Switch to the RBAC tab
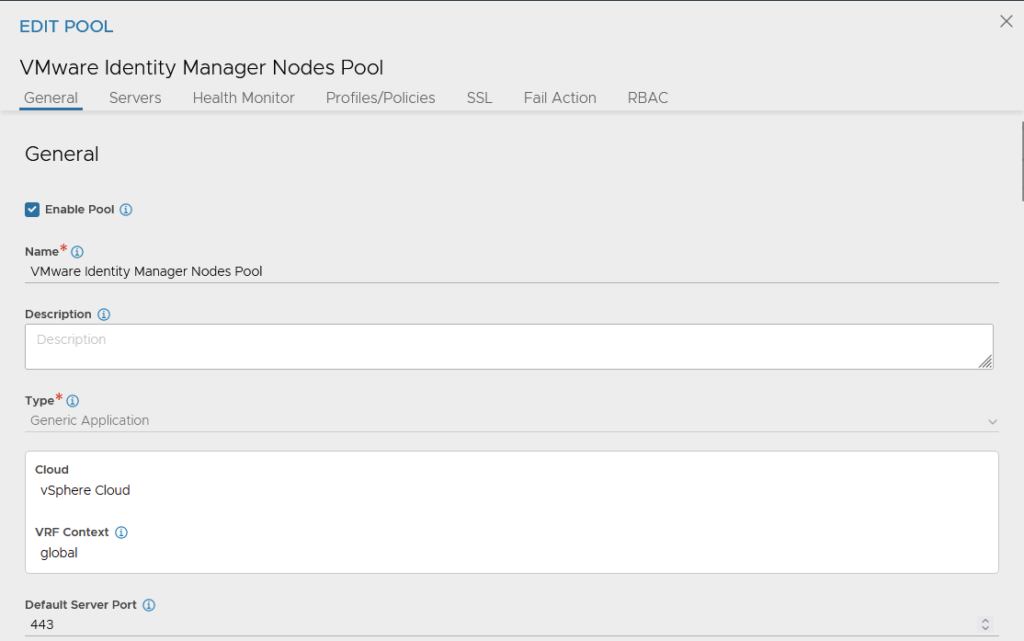The height and width of the screenshot is (641, 1024). (x=647, y=98)
